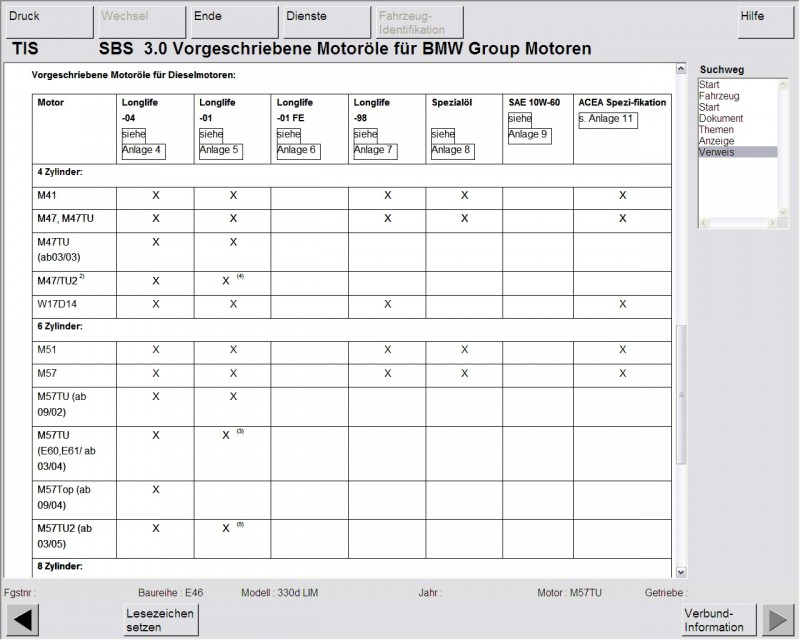Click the 'M57TU (ab 09/02)' row label
800x640 pixels.
tap(62, 404)
